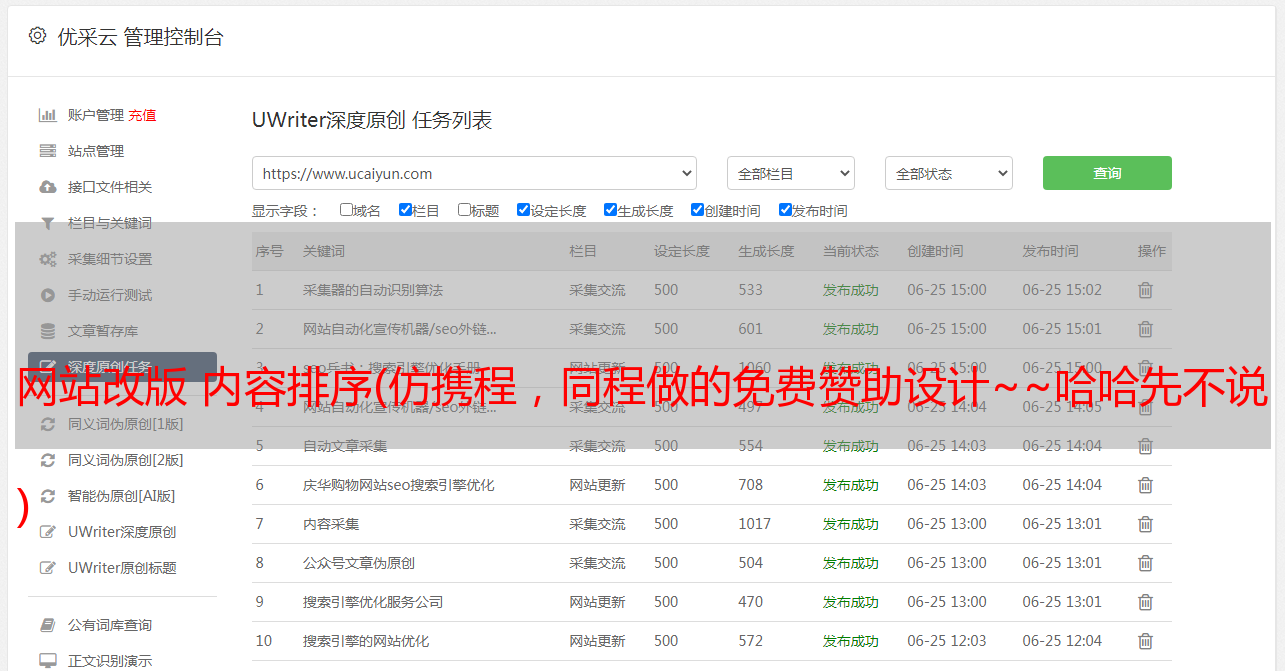Click keyword 内容采集
The height and width of the screenshot is (671, 1285).
[x=331, y=524]
